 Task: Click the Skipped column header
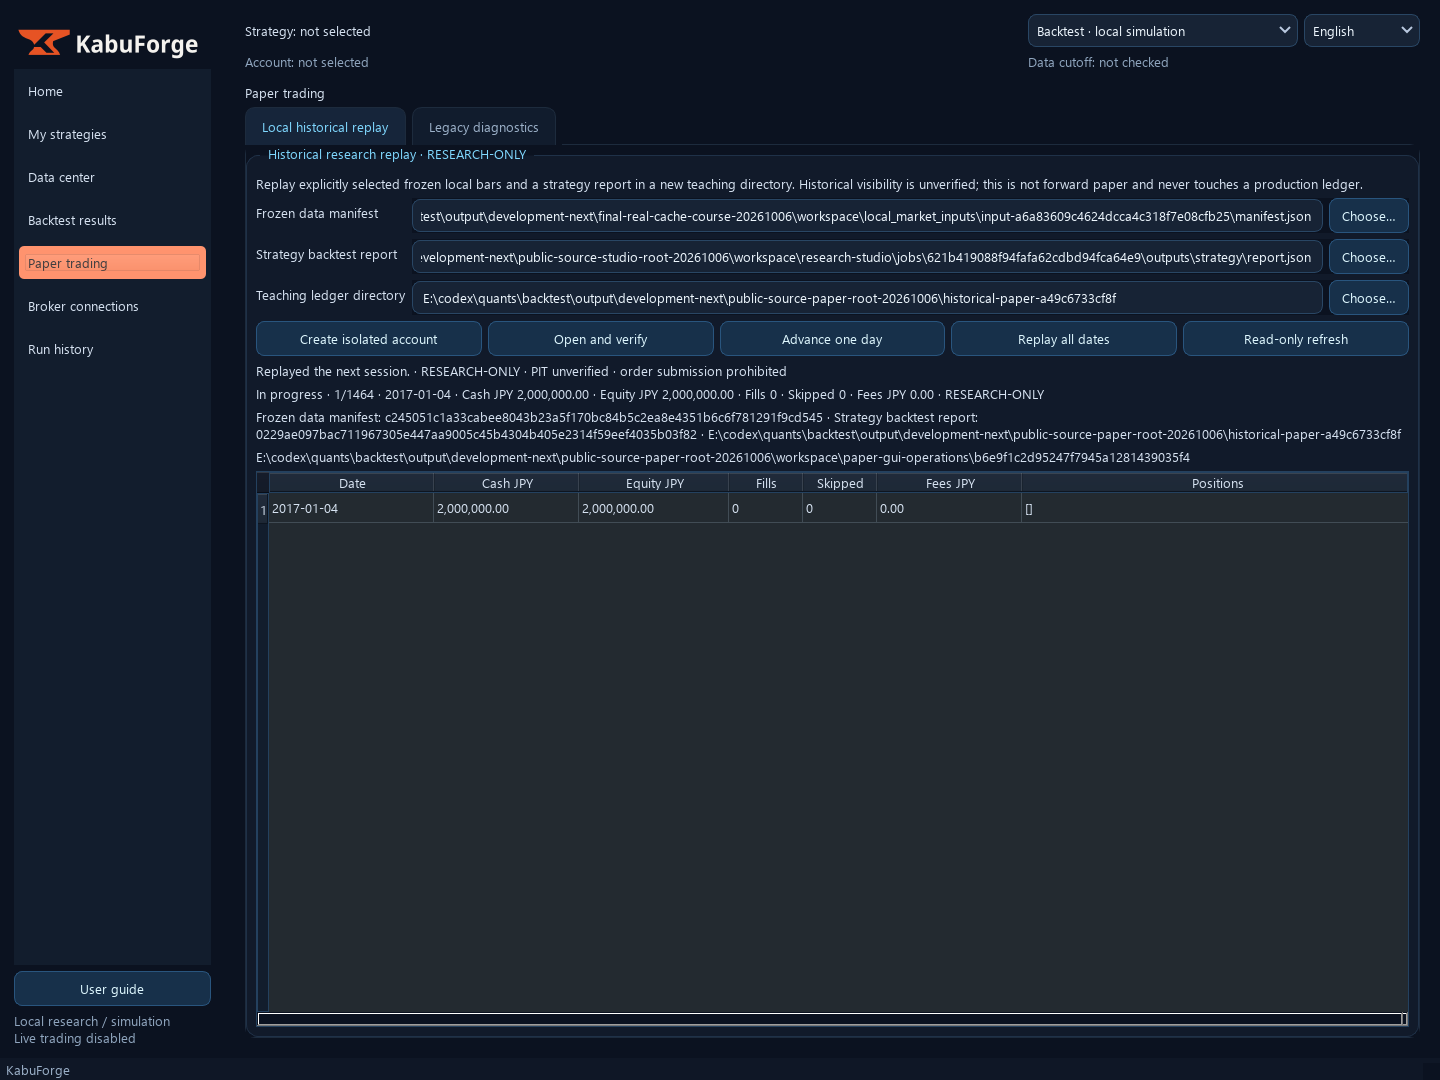coord(840,483)
